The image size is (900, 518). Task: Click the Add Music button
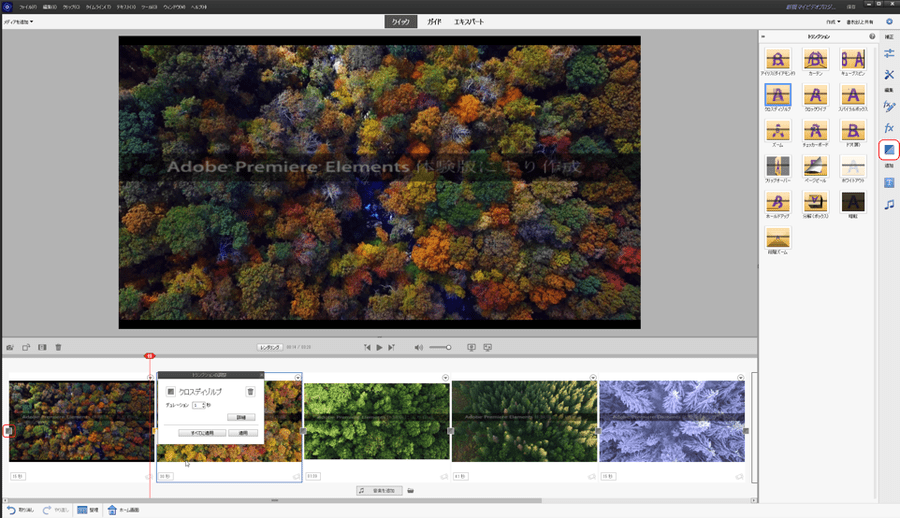pyautogui.click(x=379, y=490)
